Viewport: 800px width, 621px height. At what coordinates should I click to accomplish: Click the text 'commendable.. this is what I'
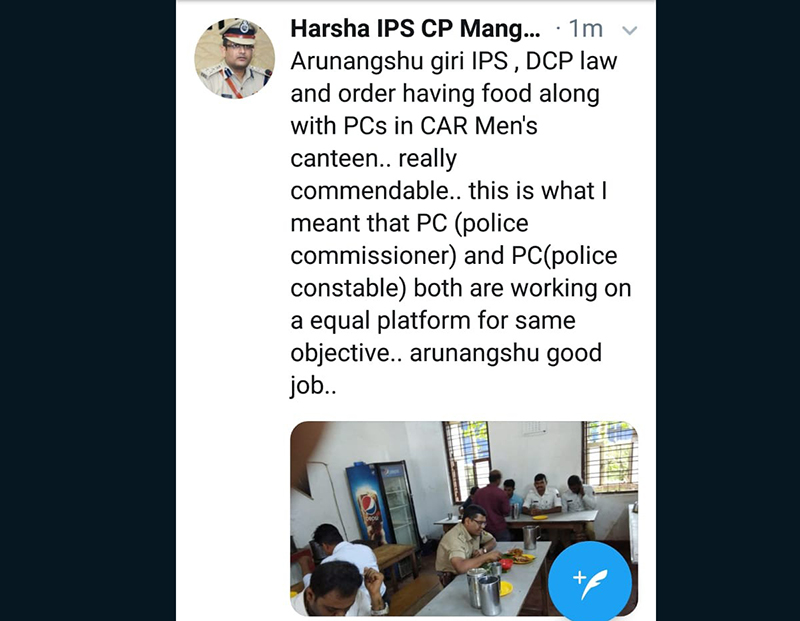[443, 190]
